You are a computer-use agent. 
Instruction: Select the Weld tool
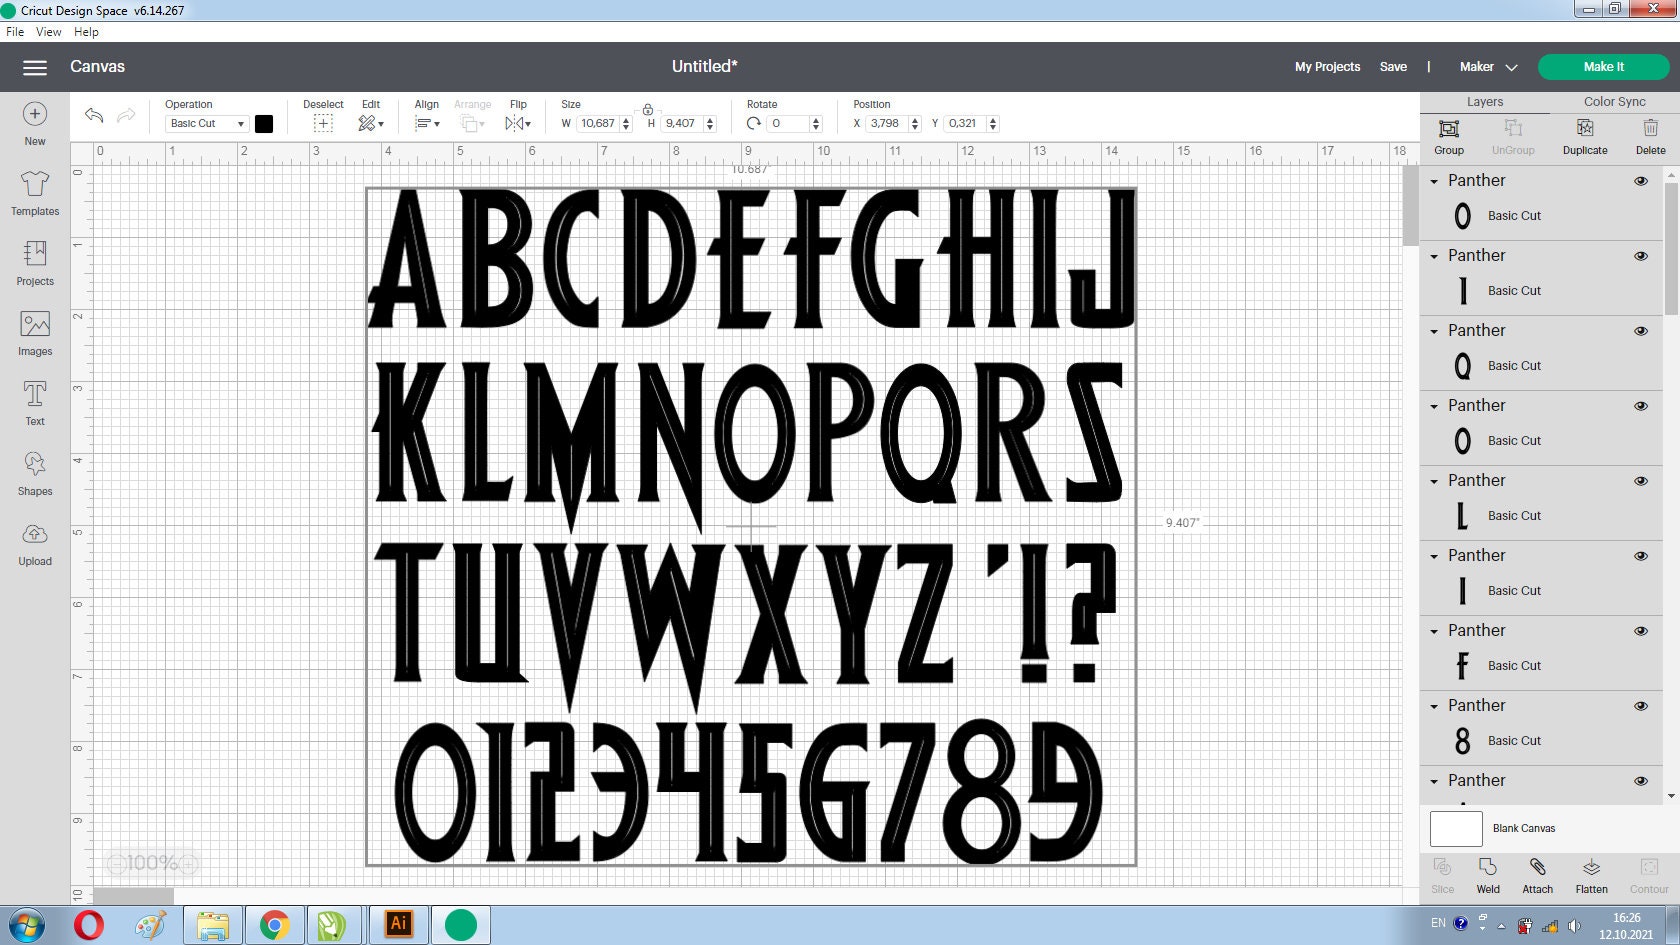[x=1488, y=875]
